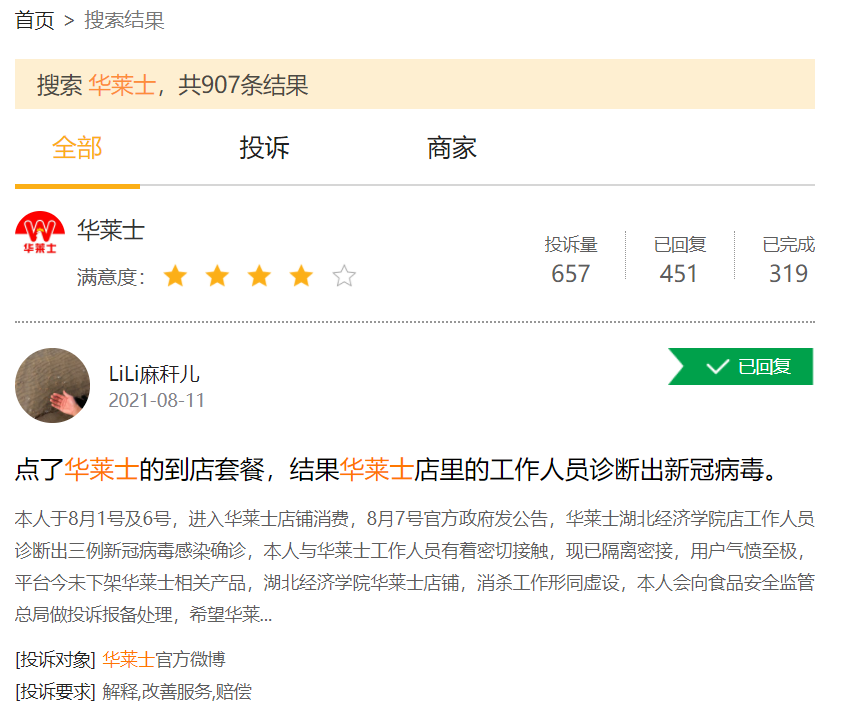Click the second satisfaction star
This screenshot has width=857, height=705.
[x=217, y=276]
